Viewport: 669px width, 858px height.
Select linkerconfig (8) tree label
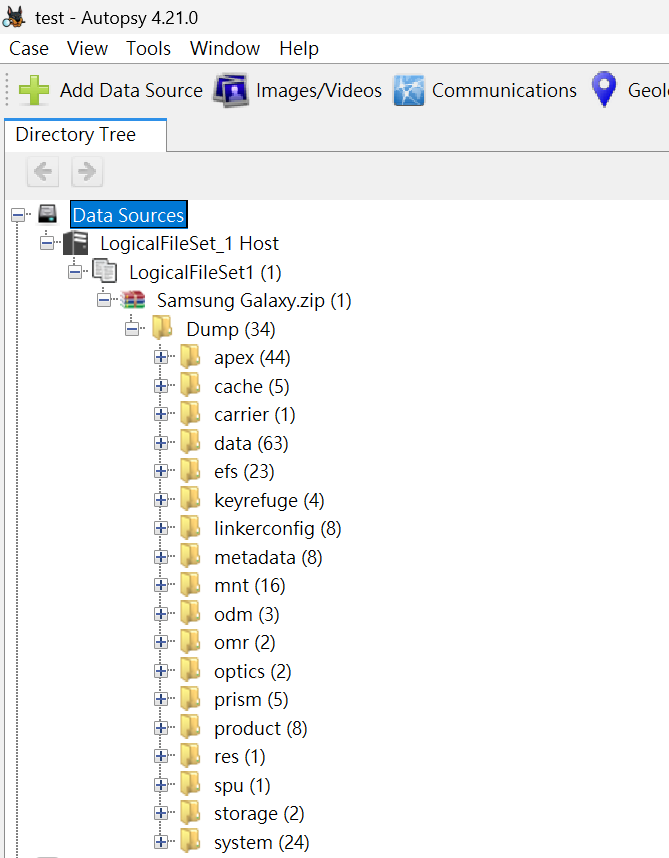click(278, 528)
